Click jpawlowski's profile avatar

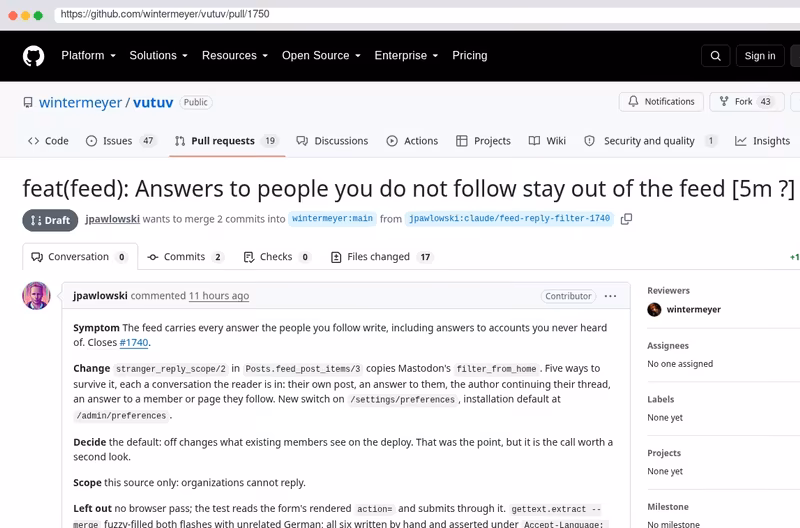(x=36, y=296)
